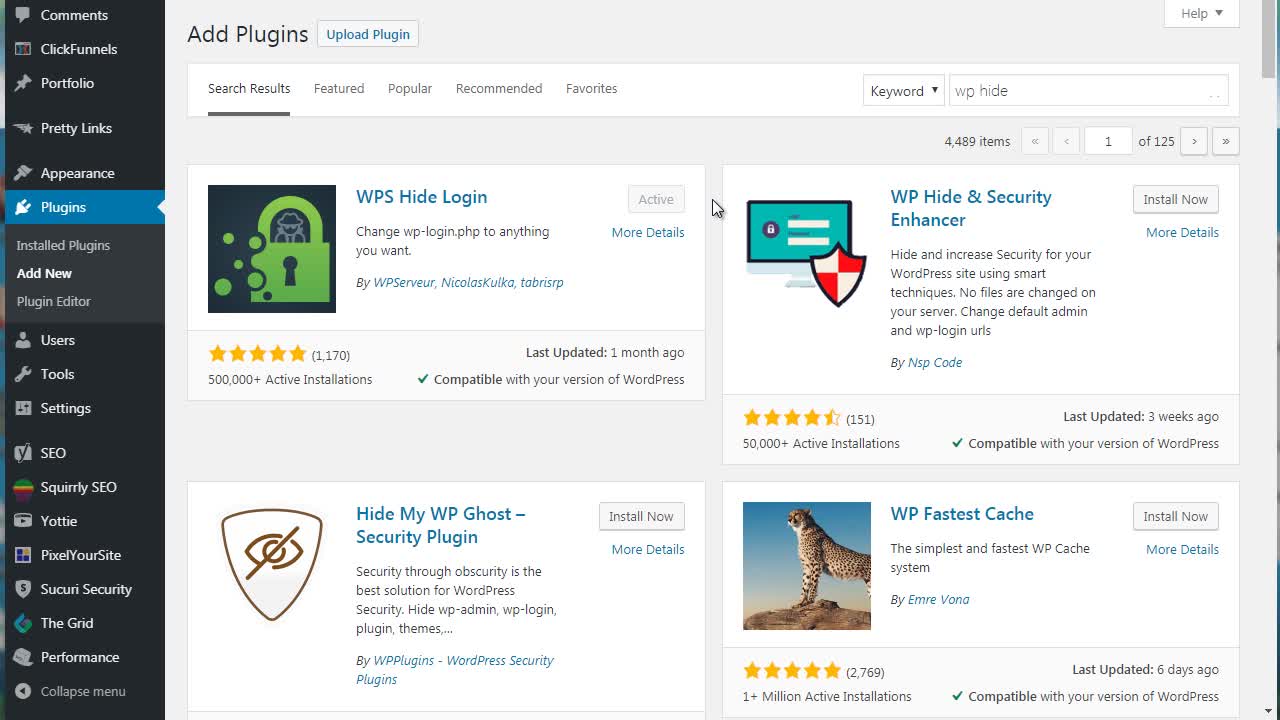This screenshot has height=720, width=1280.
Task: Open More Details for WPS Hide Login
Action: tap(648, 232)
